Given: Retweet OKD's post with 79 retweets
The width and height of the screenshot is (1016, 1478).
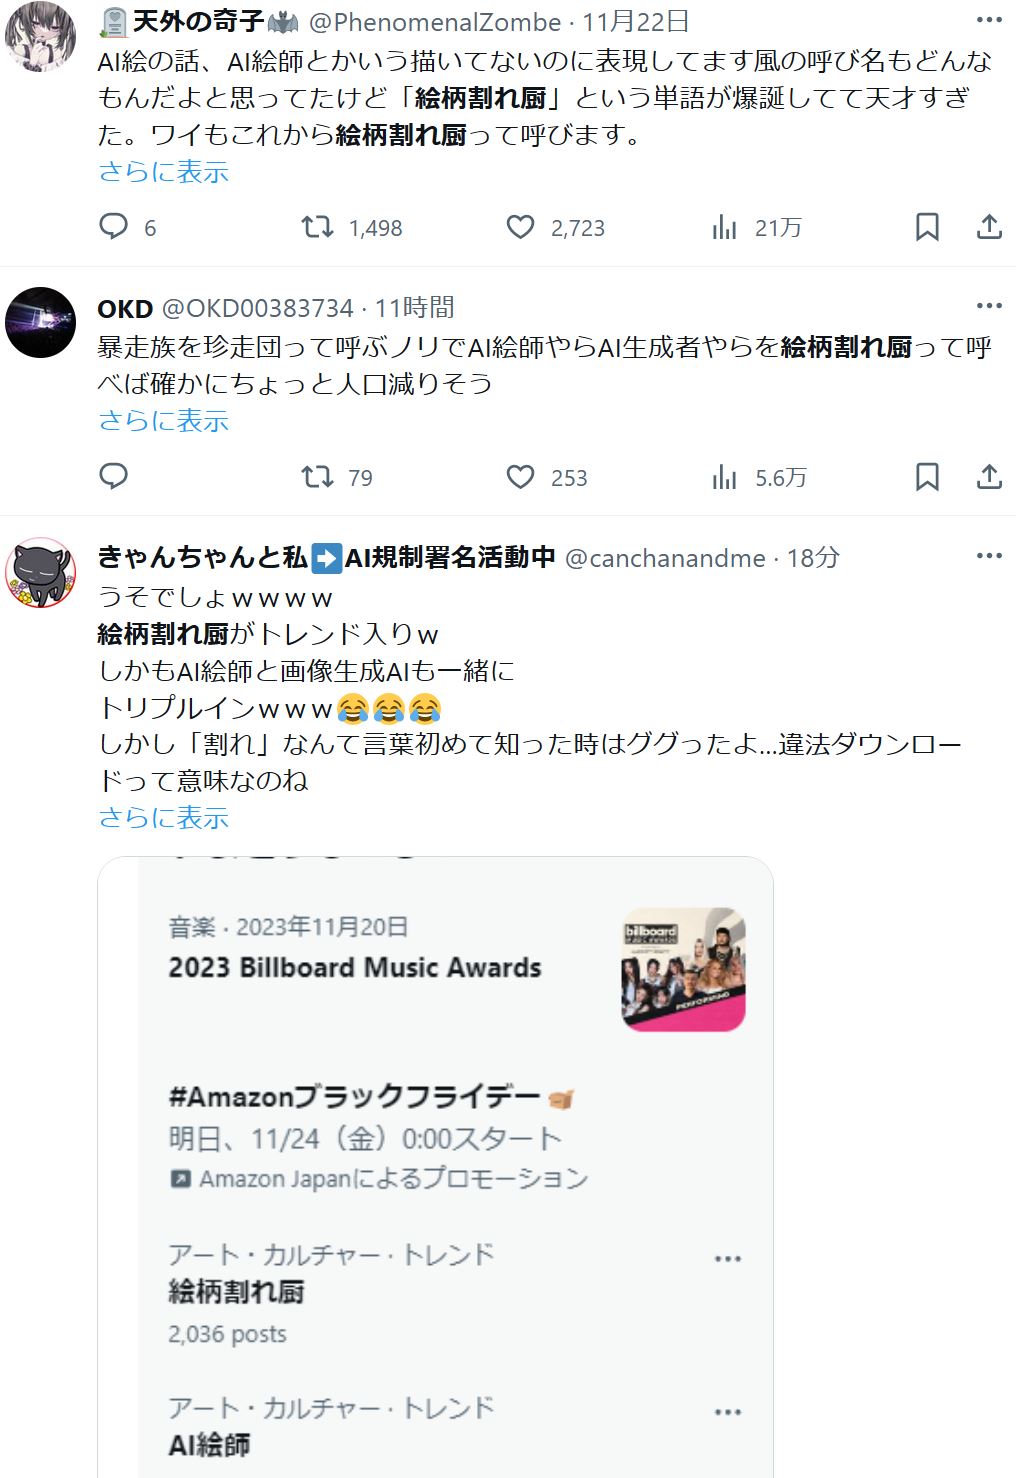Looking at the screenshot, I should 318,477.
